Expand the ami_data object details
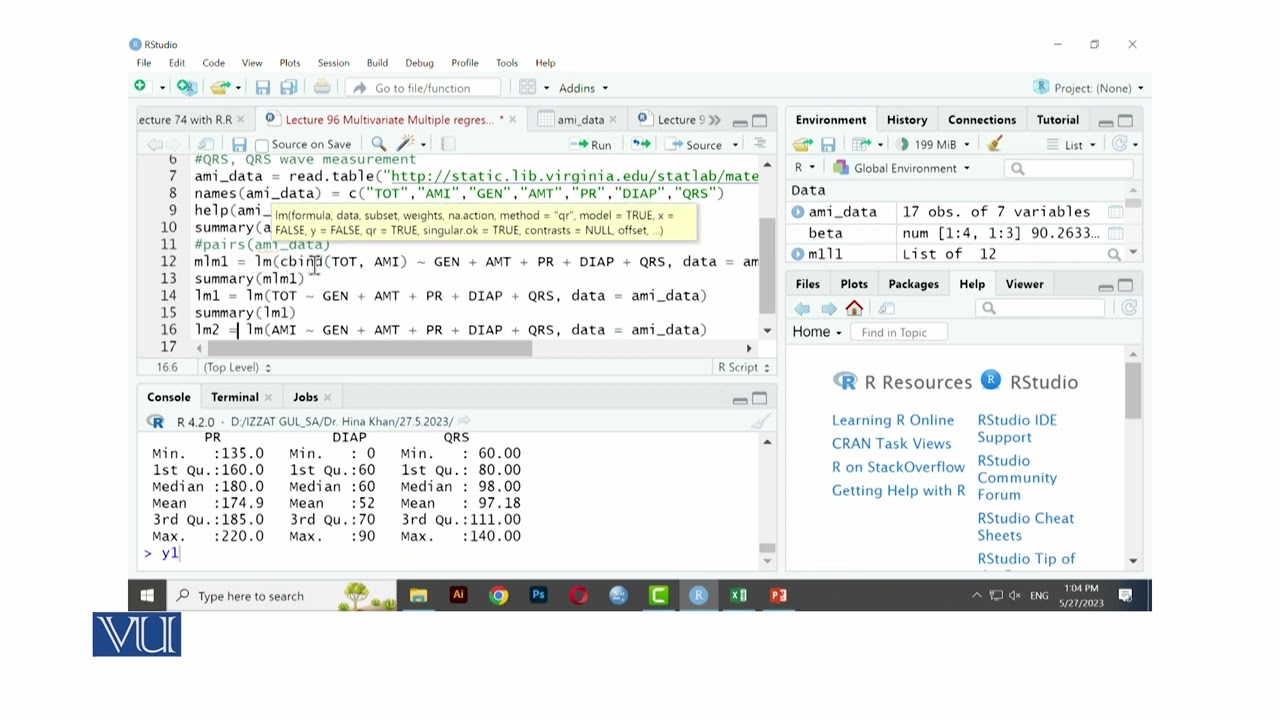The width and height of the screenshot is (1280, 720). coord(798,212)
